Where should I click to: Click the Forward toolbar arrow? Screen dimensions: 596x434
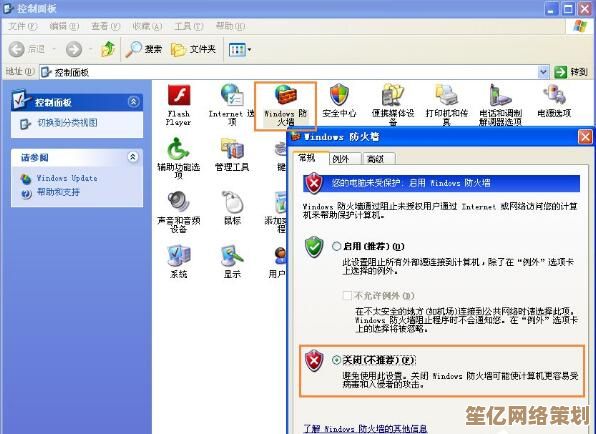(74, 49)
